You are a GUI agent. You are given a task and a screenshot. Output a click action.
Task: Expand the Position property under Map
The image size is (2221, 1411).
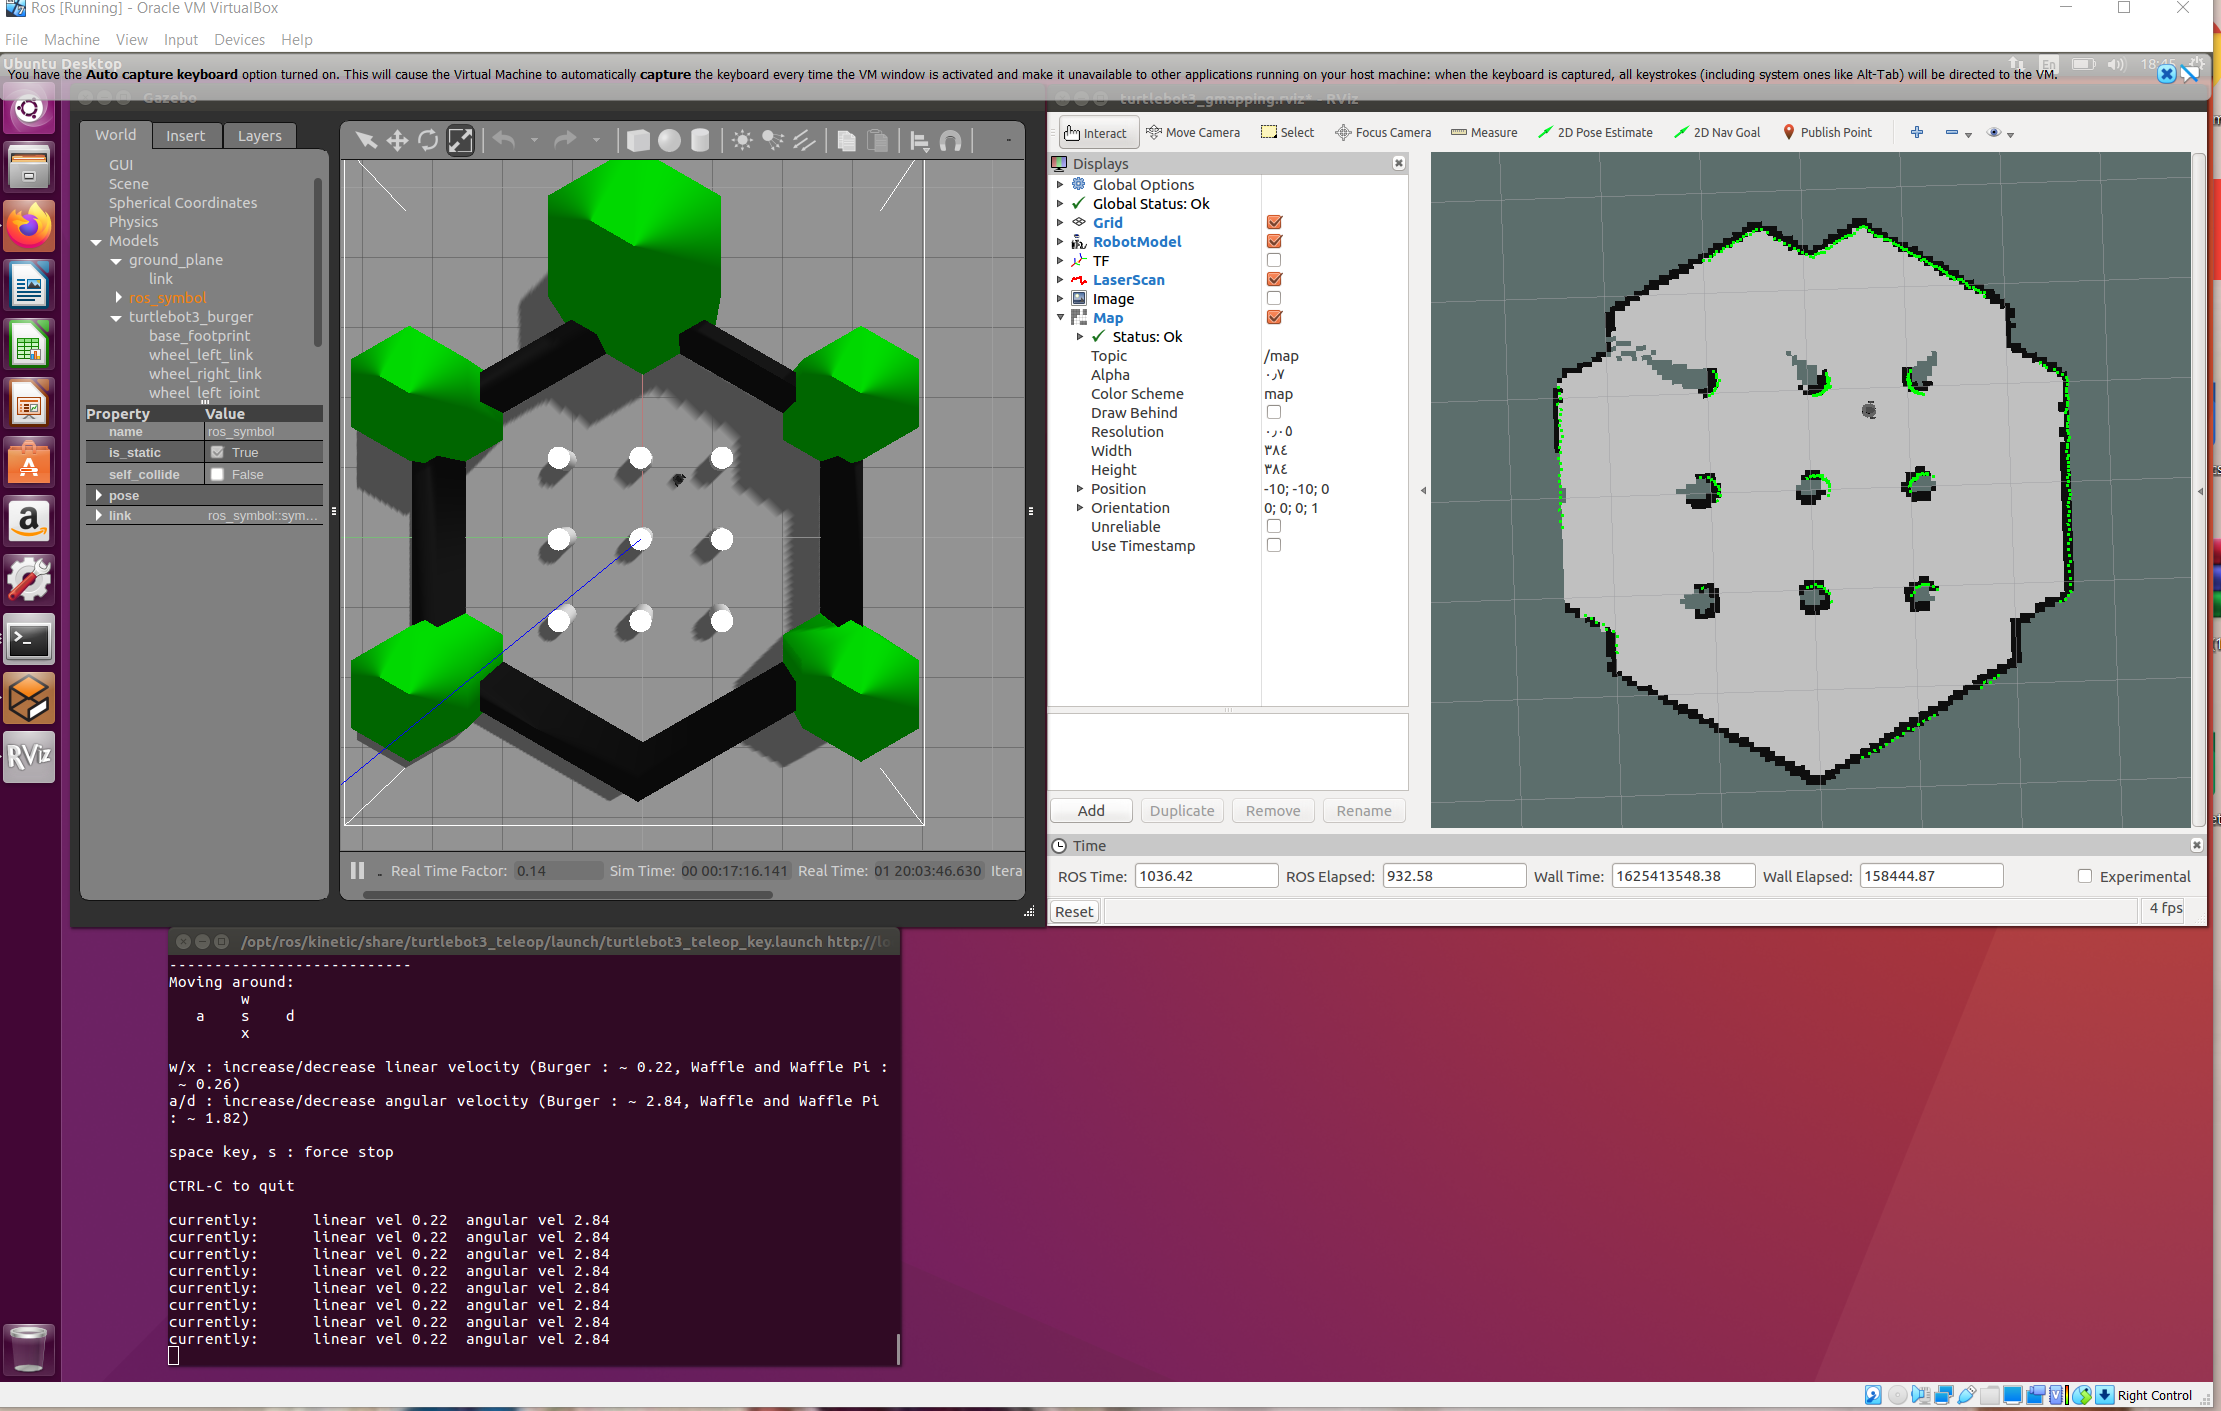[x=1080, y=488]
